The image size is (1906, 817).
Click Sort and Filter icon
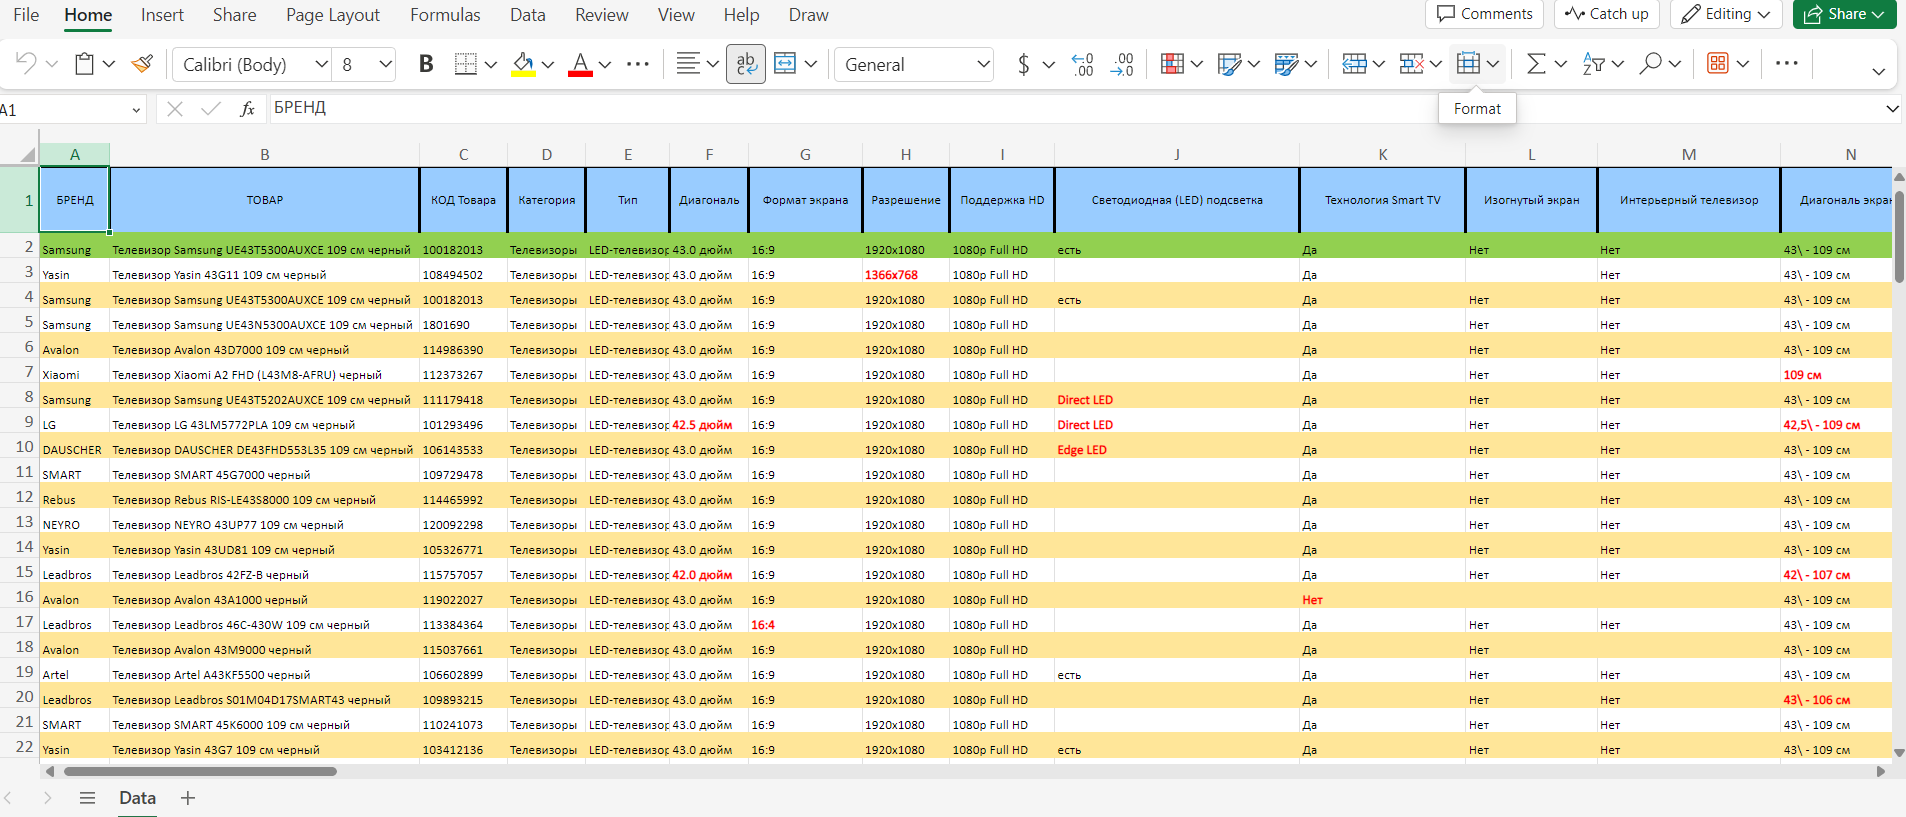(x=1593, y=64)
